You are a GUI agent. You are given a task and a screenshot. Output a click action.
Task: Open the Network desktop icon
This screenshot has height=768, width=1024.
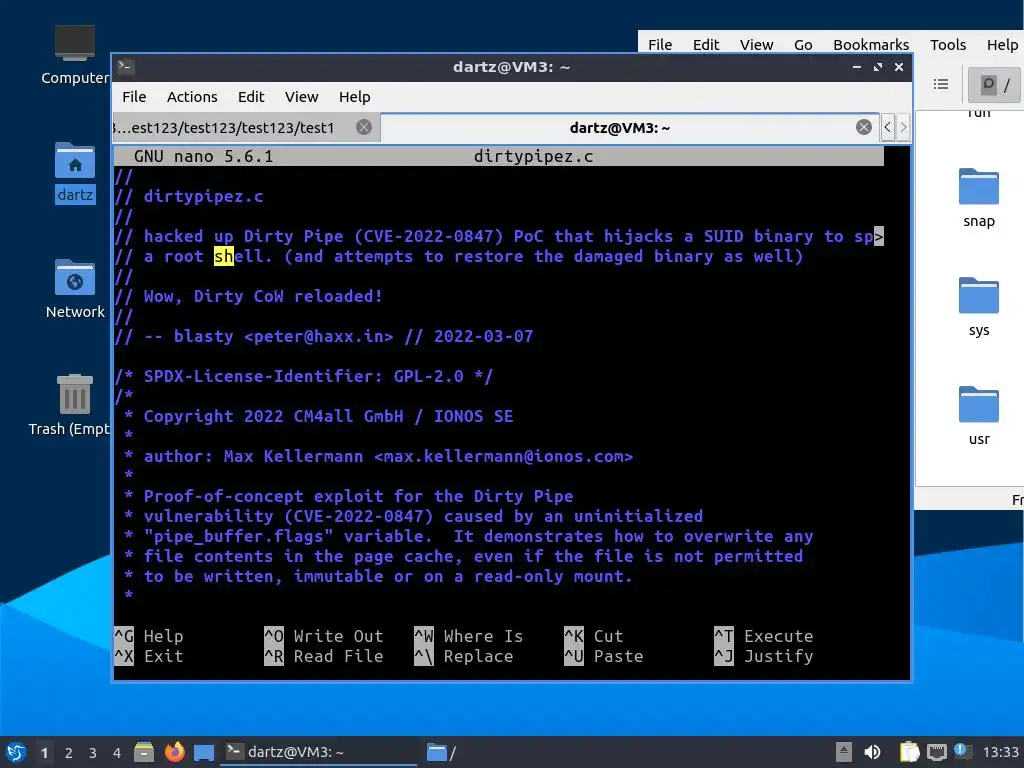(x=74, y=289)
